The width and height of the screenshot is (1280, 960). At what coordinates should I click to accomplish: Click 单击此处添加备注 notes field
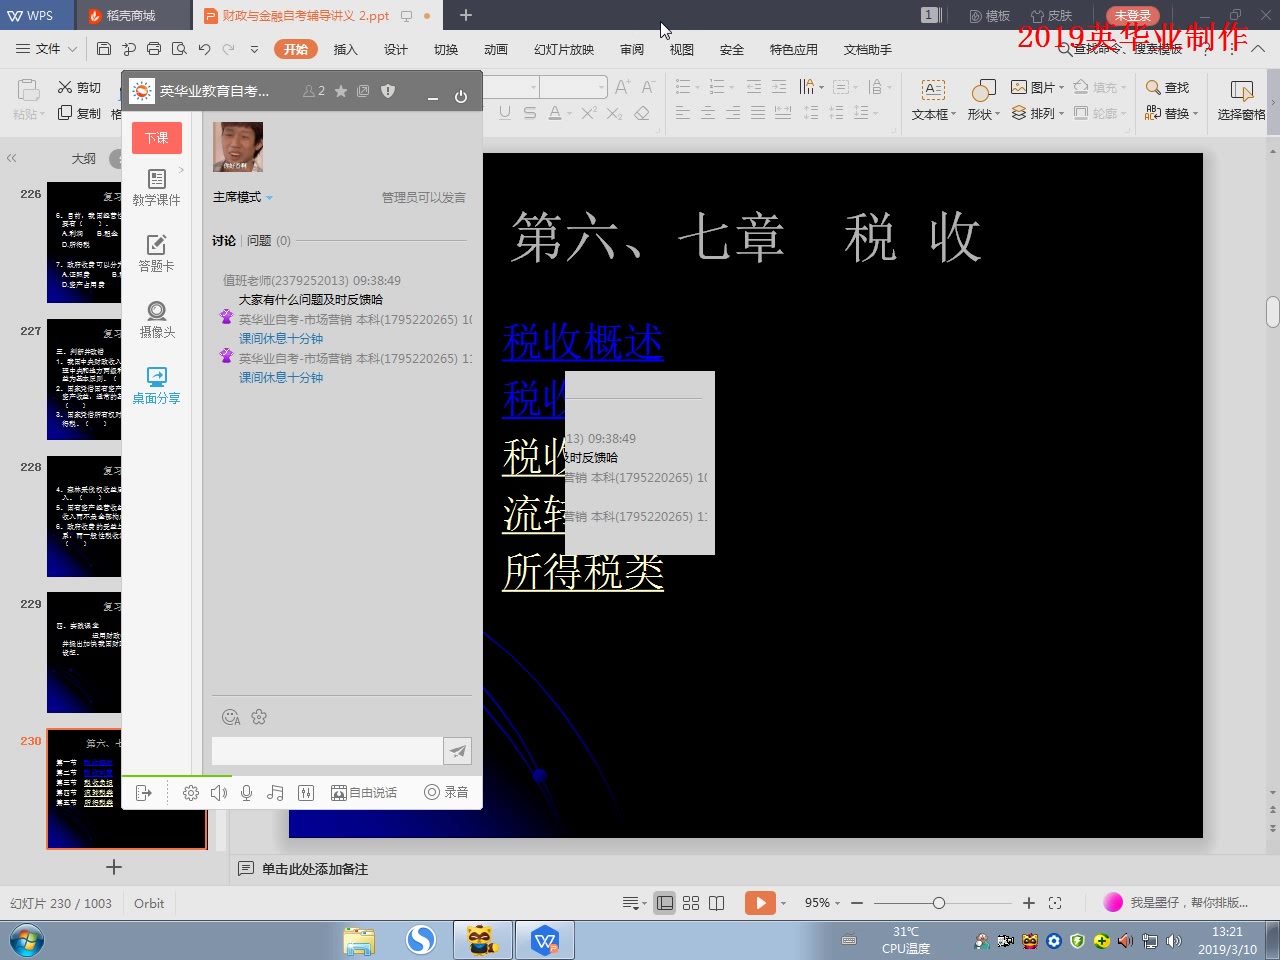315,869
